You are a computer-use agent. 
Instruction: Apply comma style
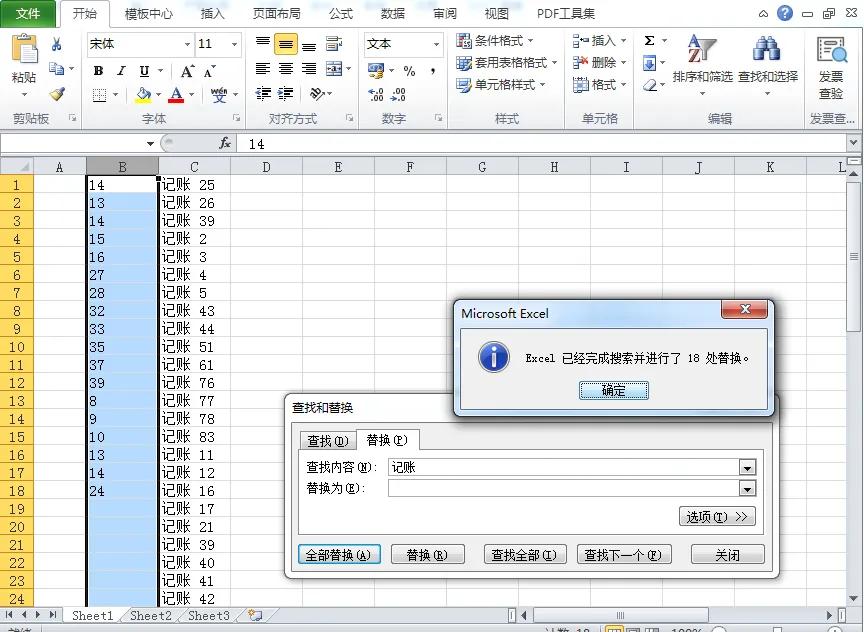click(x=433, y=71)
